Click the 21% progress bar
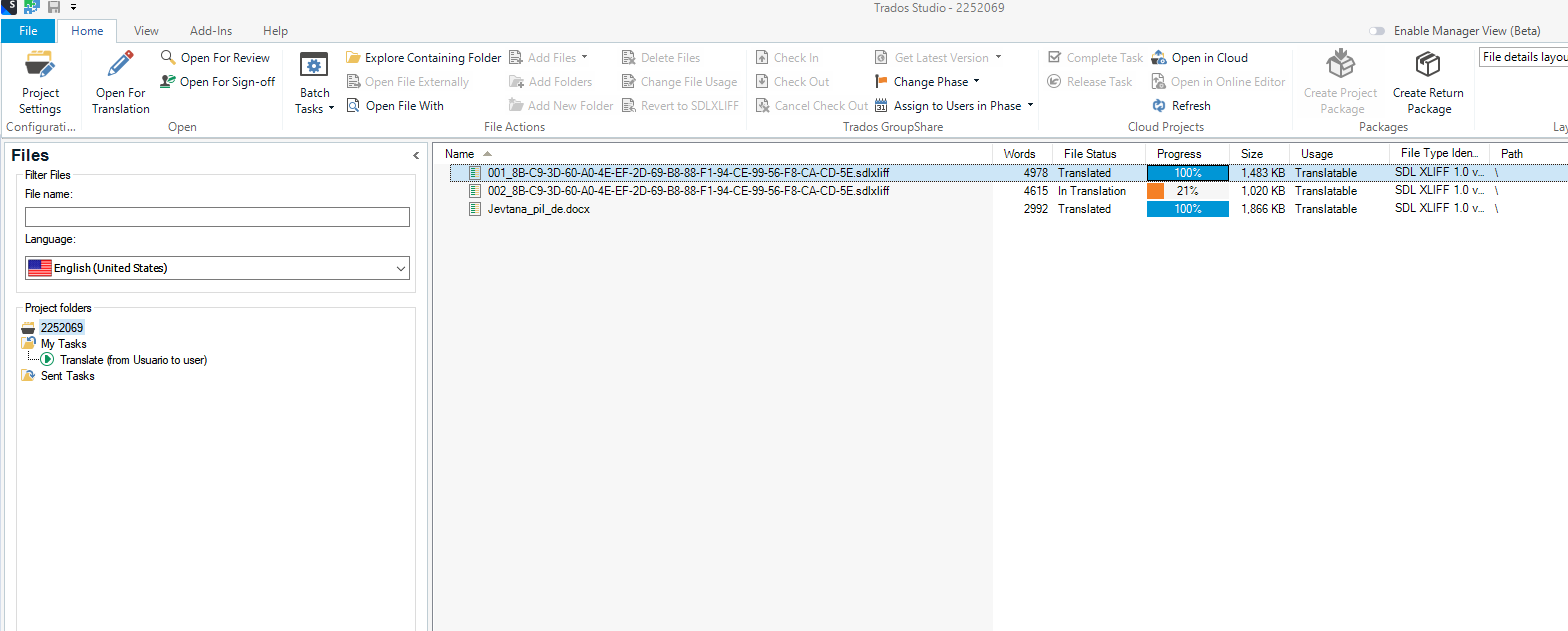Viewport: 1568px width, 631px height. (x=1187, y=191)
